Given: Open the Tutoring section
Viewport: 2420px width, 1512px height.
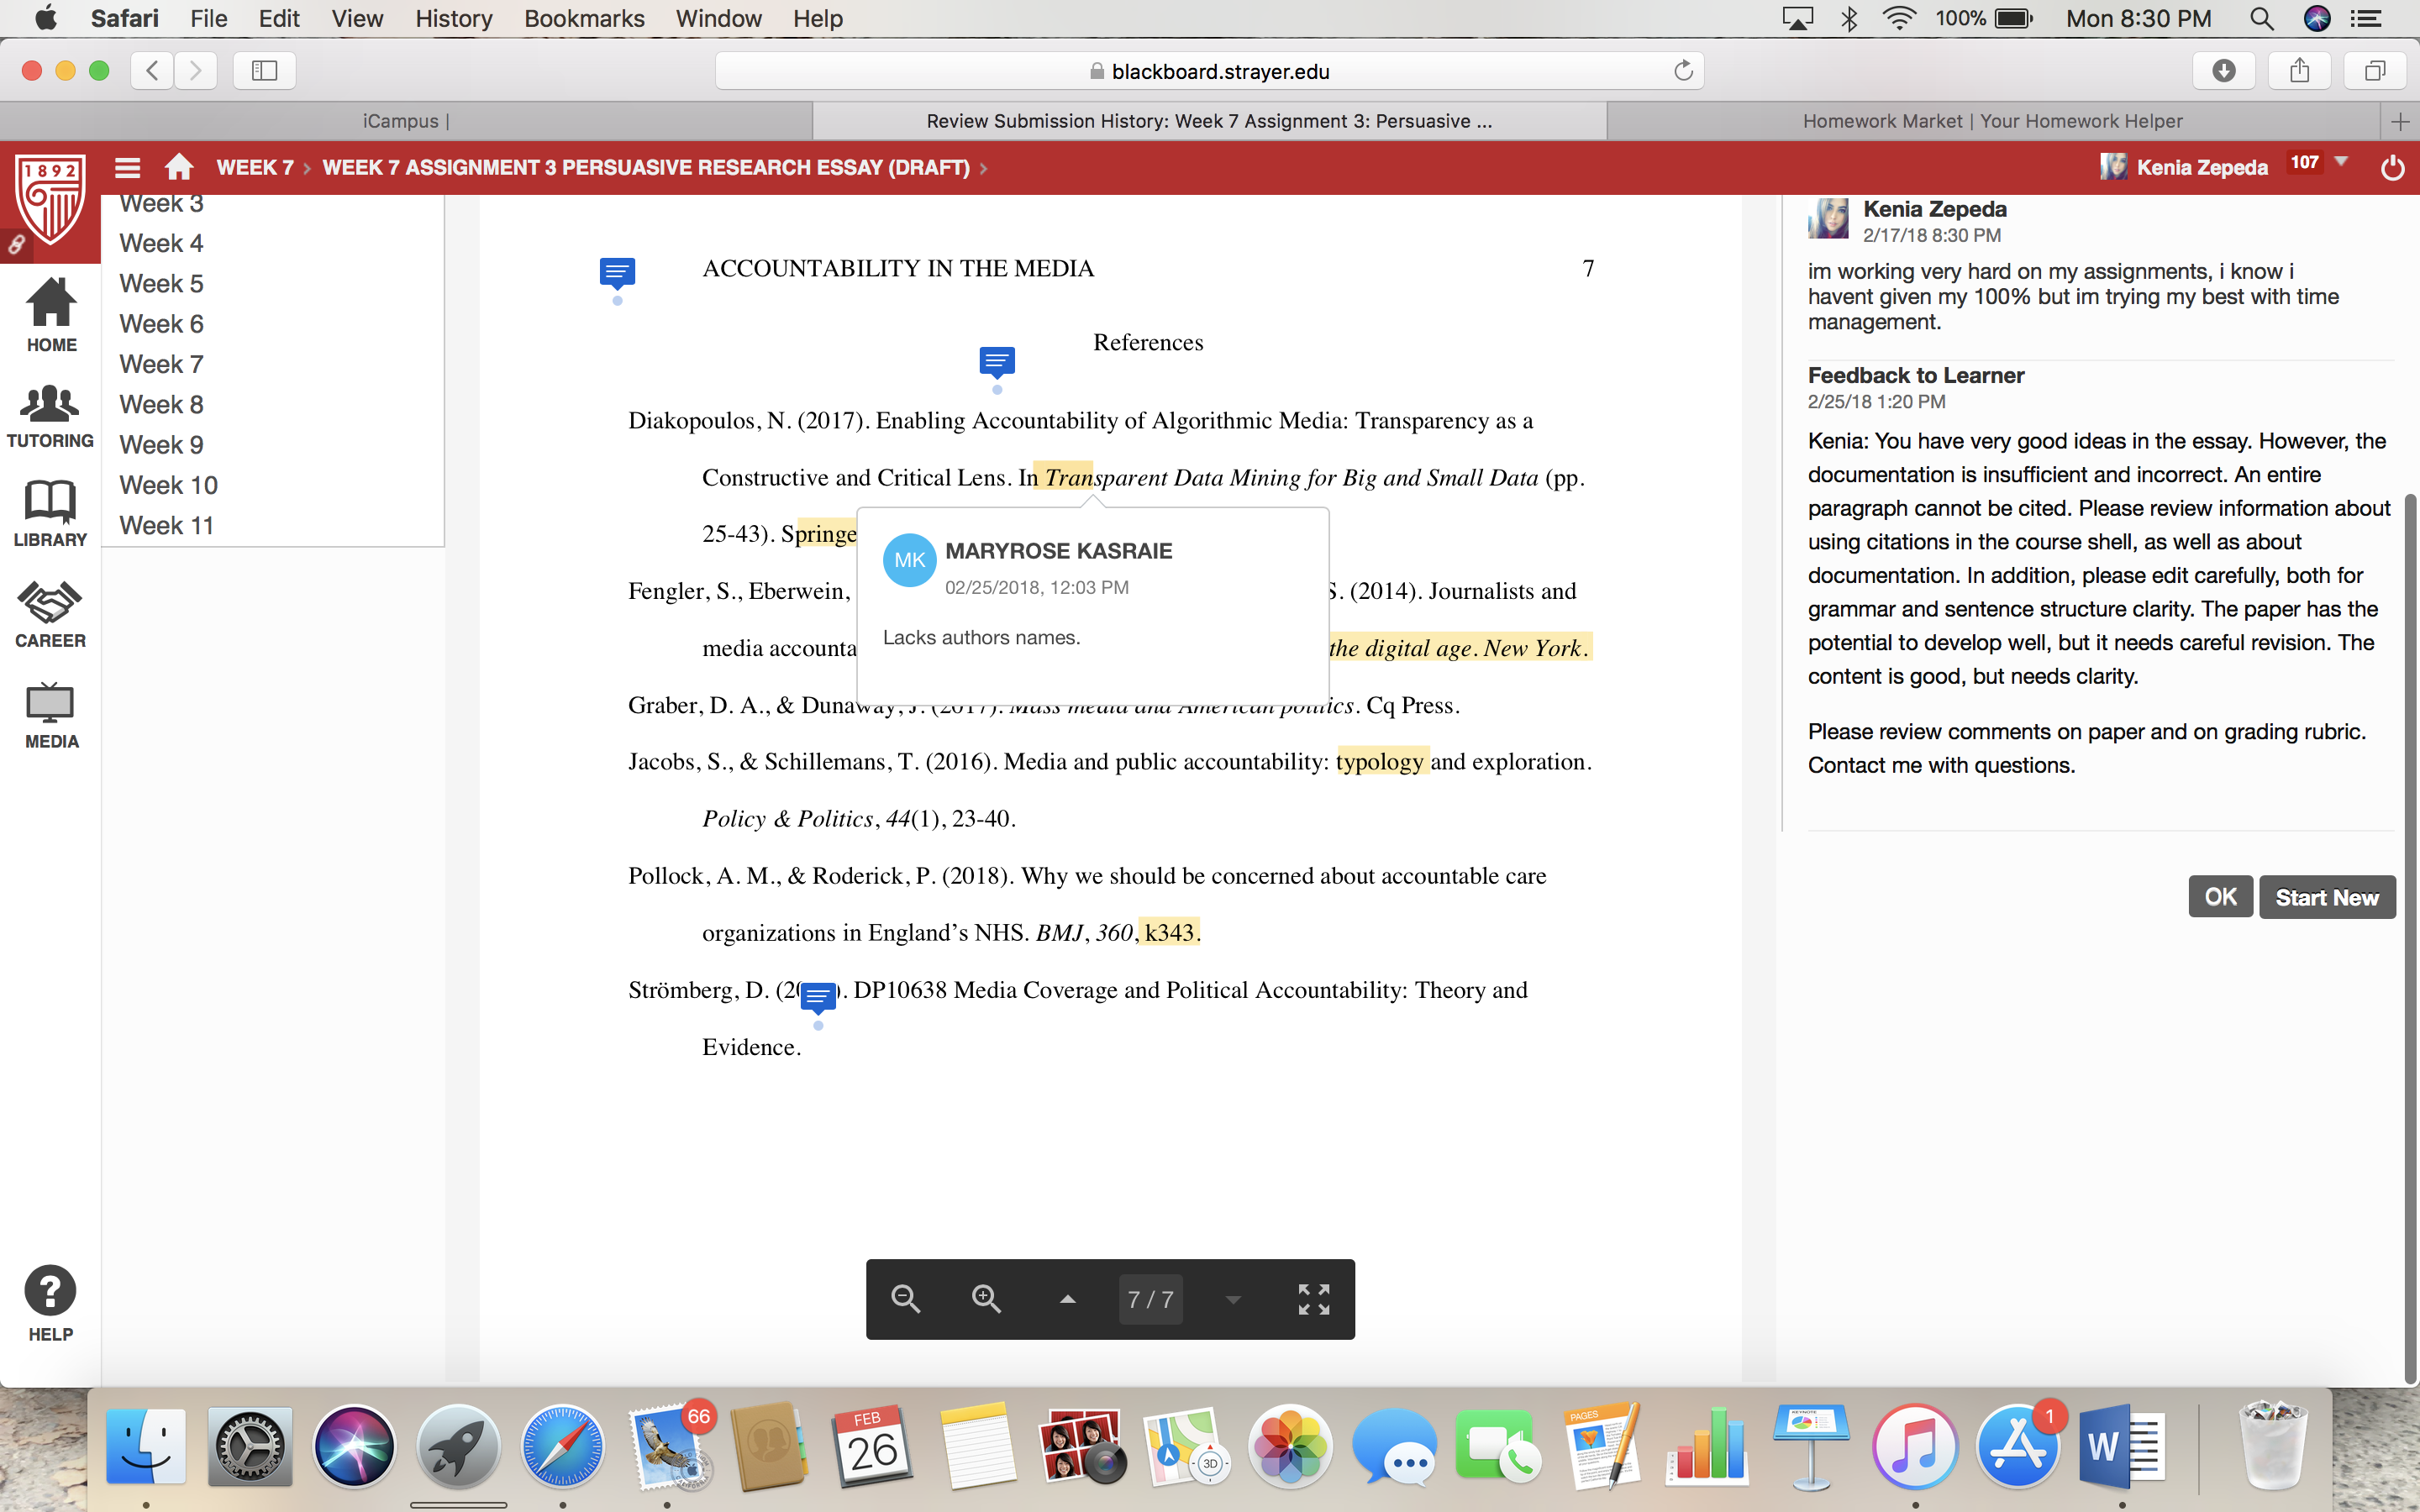Looking at the screenshot, I should (50, 417).
